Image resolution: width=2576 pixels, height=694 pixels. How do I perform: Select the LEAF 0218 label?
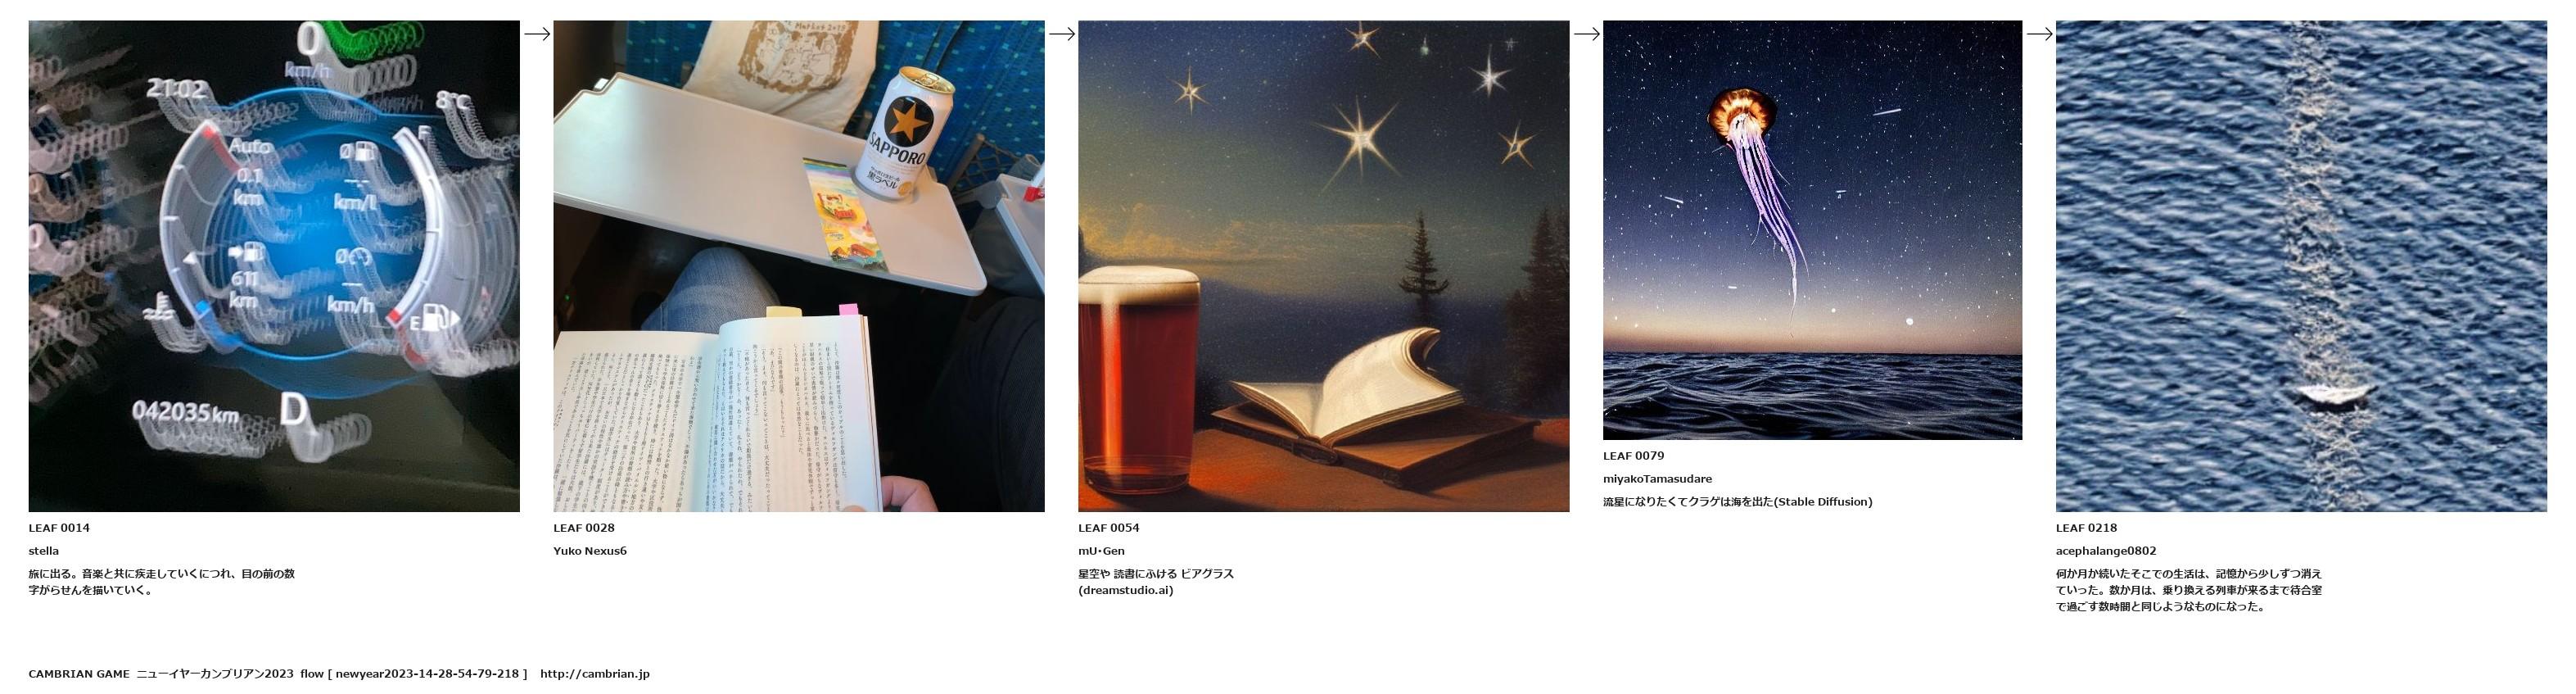coord(2087,528)
